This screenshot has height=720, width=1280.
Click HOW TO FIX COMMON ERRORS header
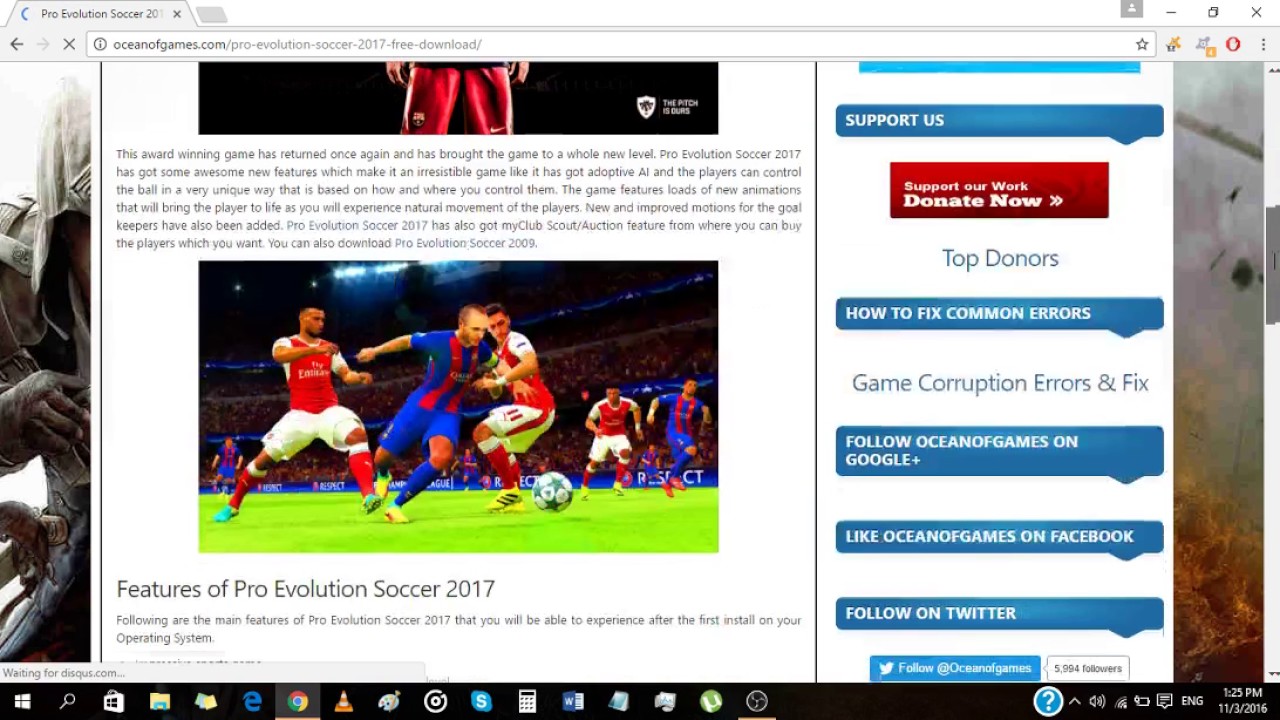(999, 314)
